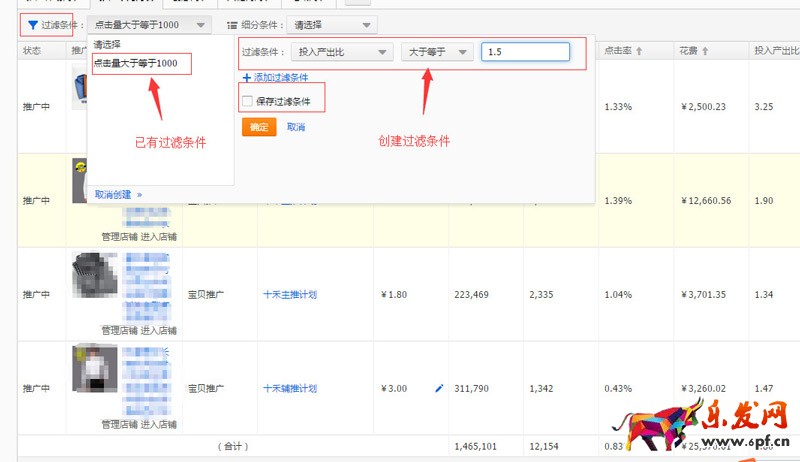Viewport: 800px width, 462px height.
Task: Choose the saved filter 点击量大于等于1000
Action: tap(136, 64)
